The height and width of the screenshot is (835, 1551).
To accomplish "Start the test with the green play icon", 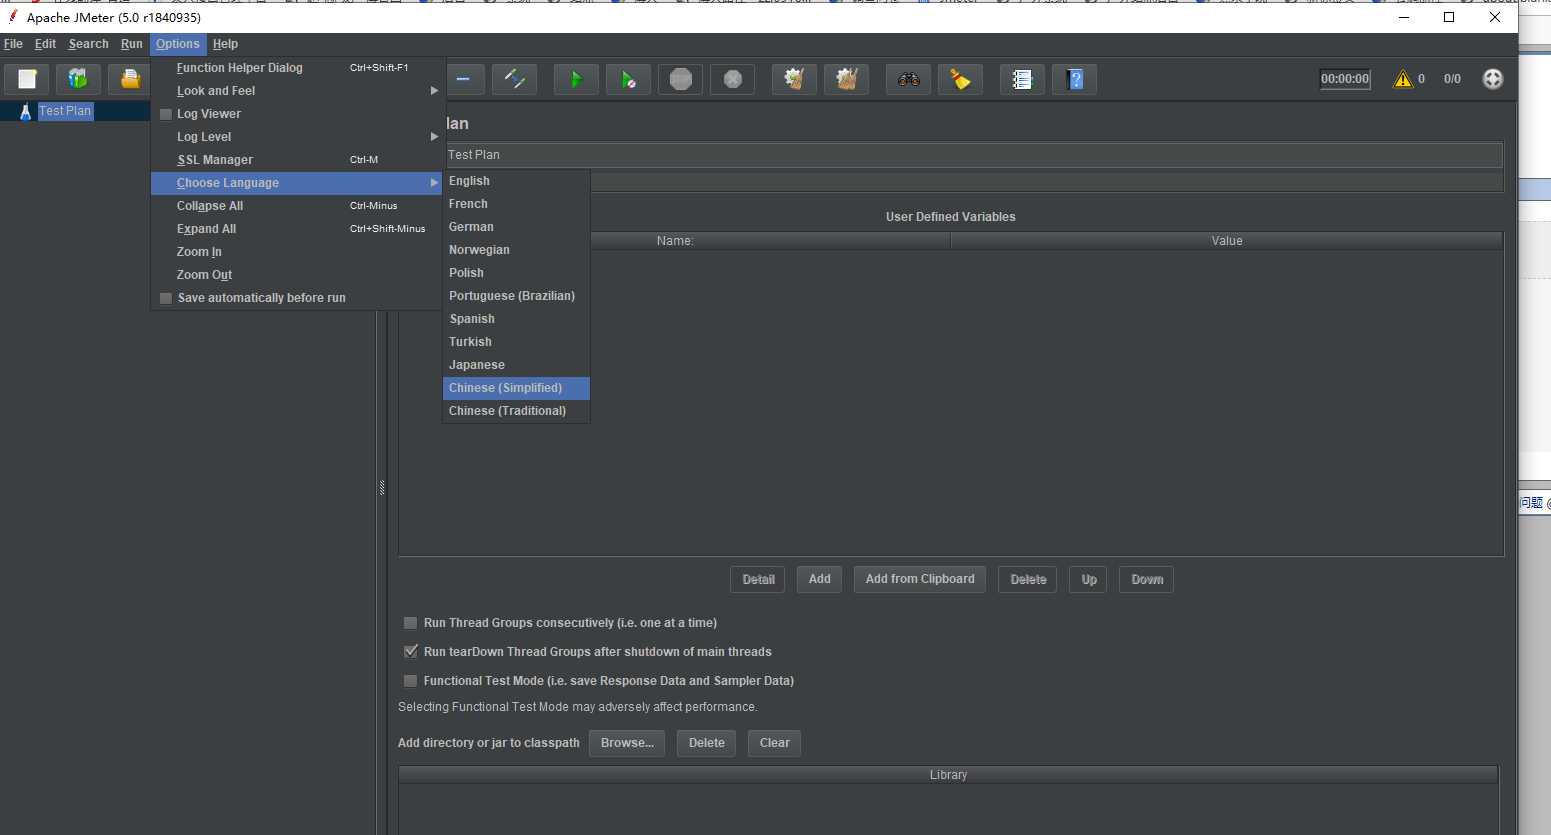I will tap(576, 79).
